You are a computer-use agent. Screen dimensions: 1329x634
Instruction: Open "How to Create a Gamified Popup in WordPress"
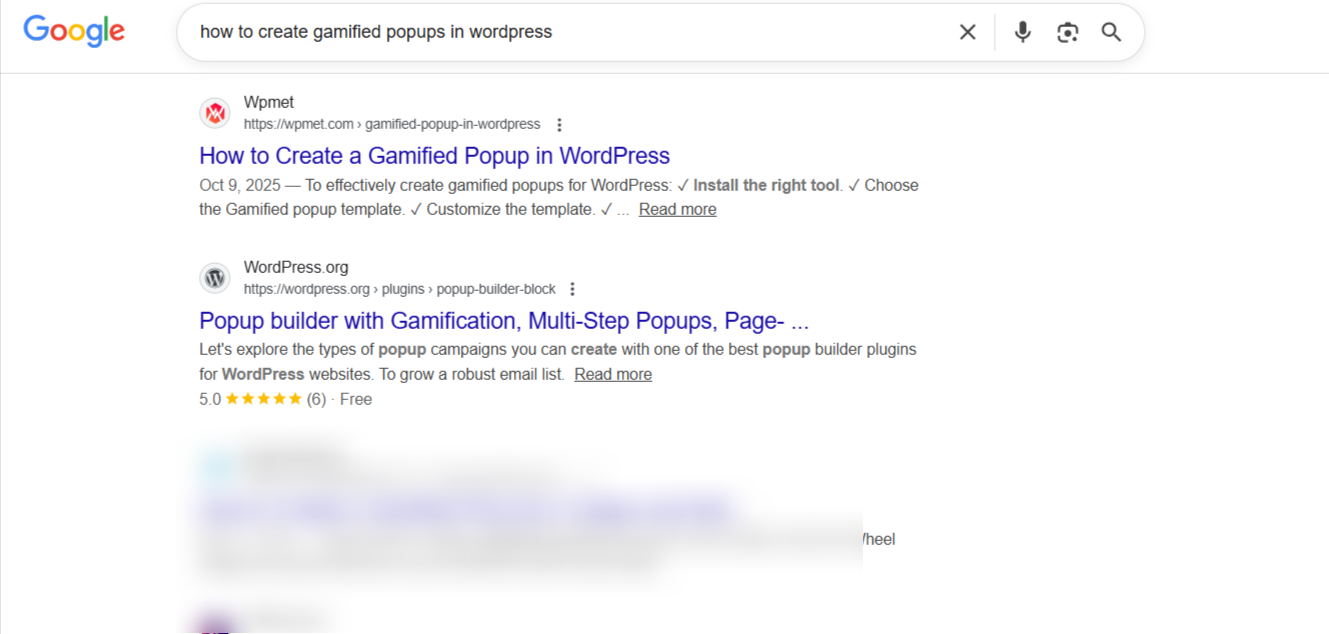[433, 155]
